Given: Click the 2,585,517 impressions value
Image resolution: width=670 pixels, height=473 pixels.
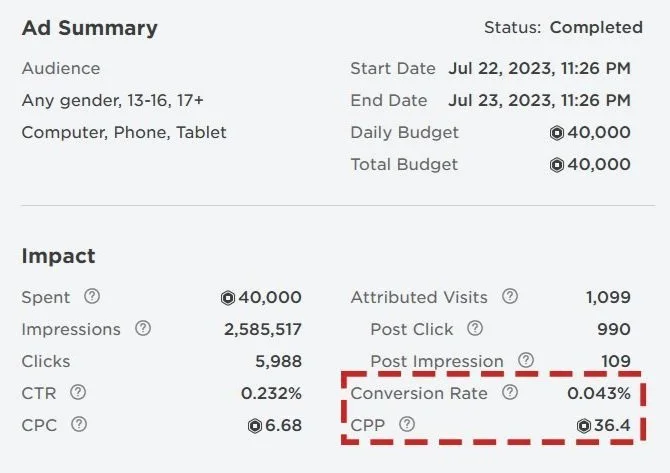Looking at the screenshot, I should pyautogui.click(x=263, y=329).
